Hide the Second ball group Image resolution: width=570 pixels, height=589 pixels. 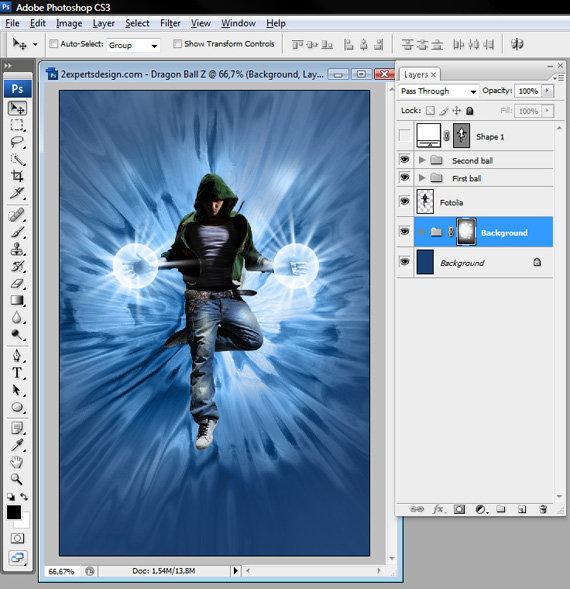click(x=405, y=160)
